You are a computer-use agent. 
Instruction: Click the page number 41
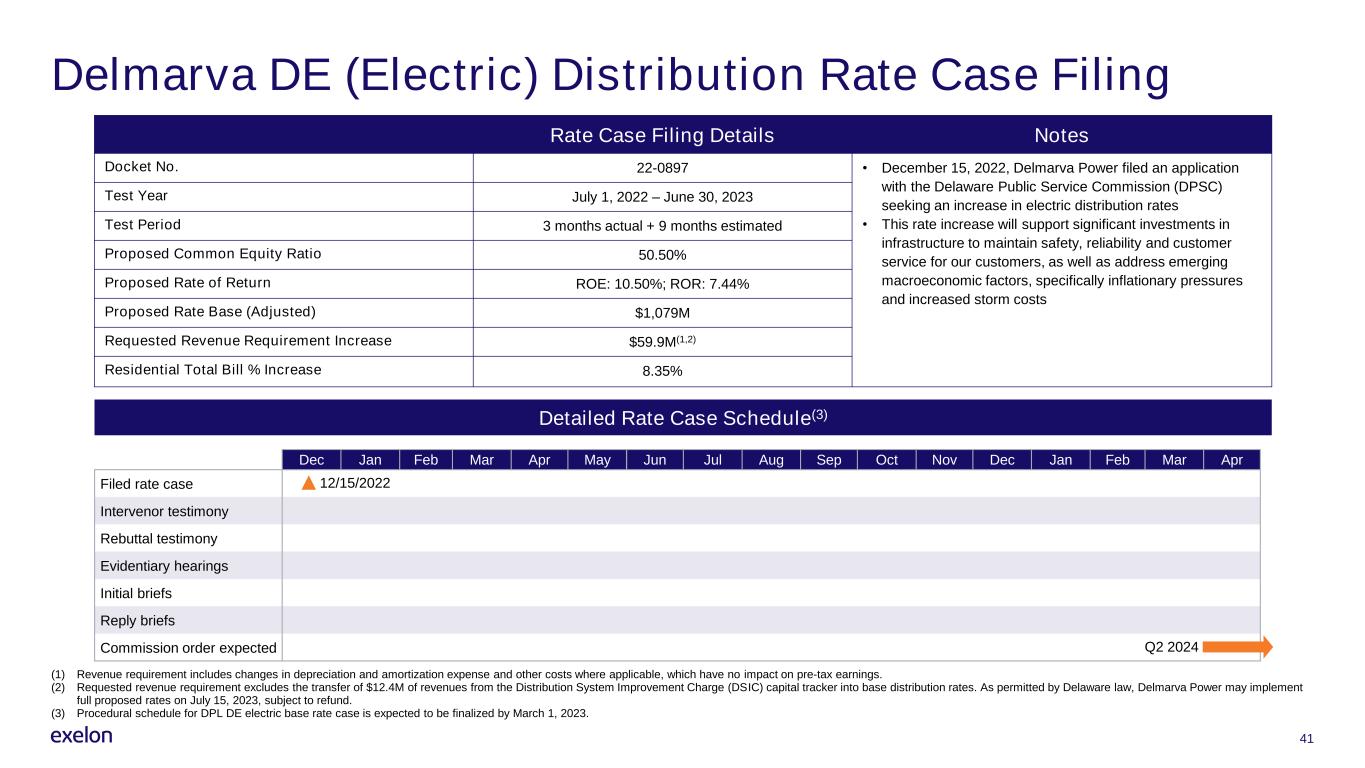[x=1305, y=738]
